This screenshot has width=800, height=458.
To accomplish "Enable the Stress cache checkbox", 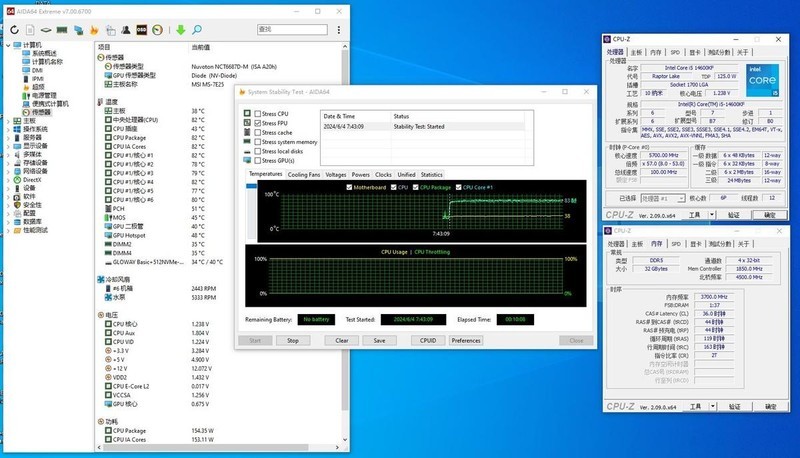I will tap(258, 133).
